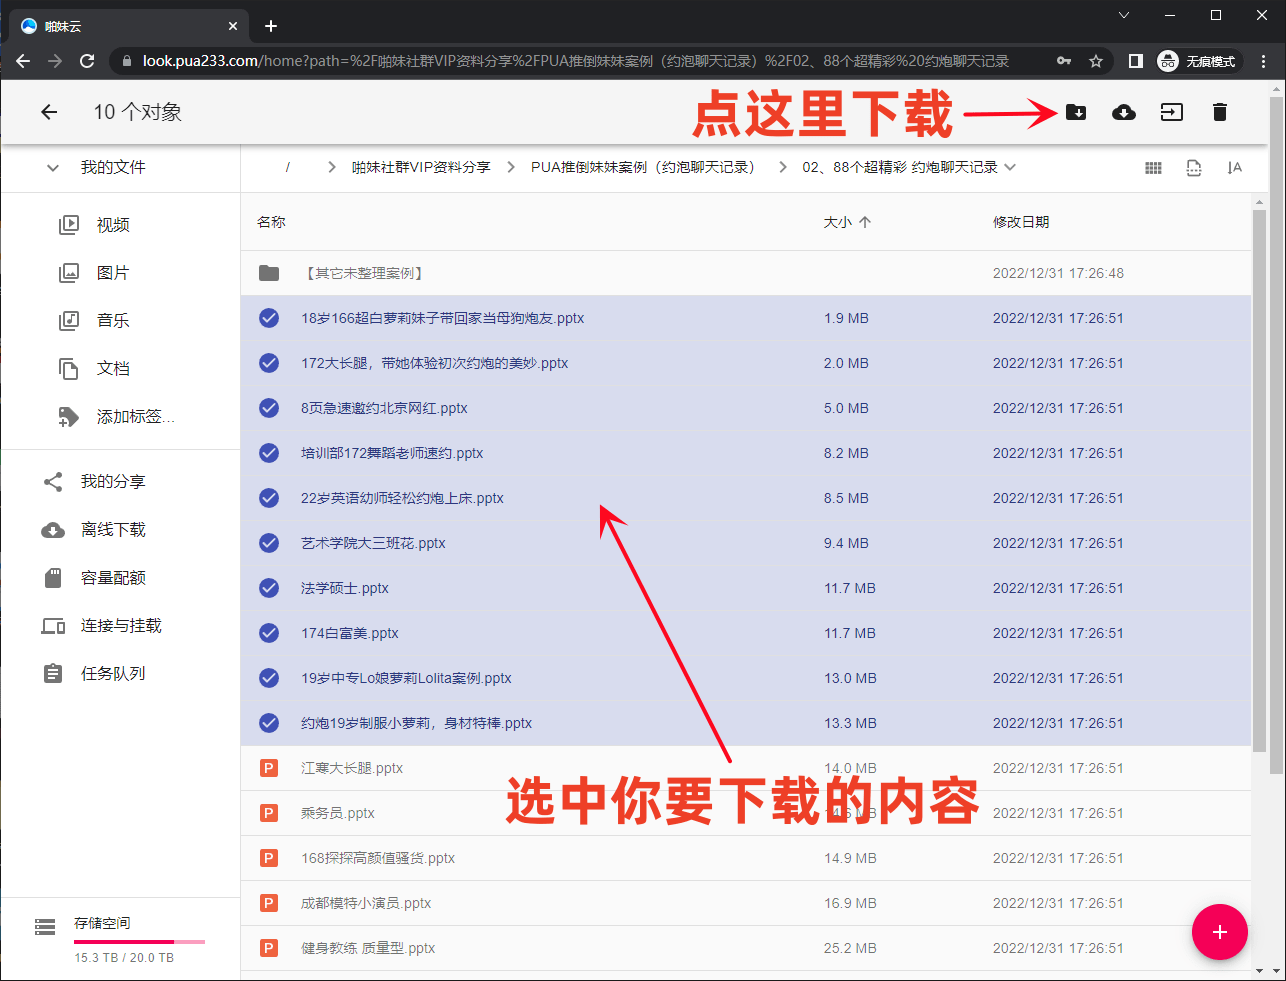1286x981 pixels.
Task: Switch to grid view layout icon
Action: [x=1153, y=168]
